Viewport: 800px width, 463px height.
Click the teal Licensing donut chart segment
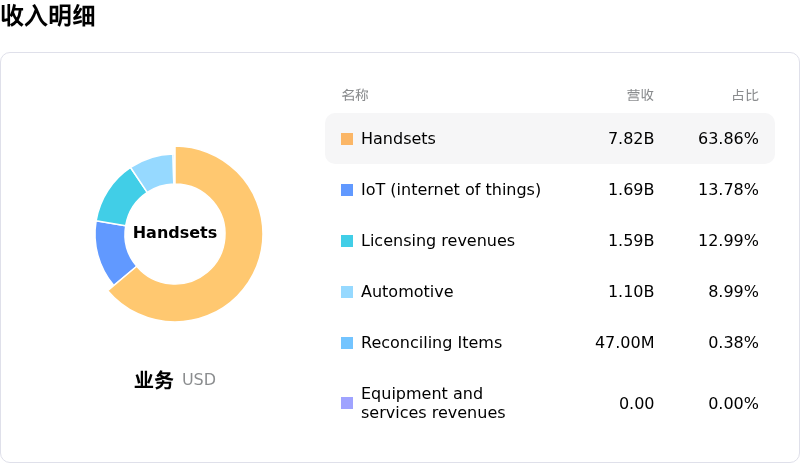[122, 196]
